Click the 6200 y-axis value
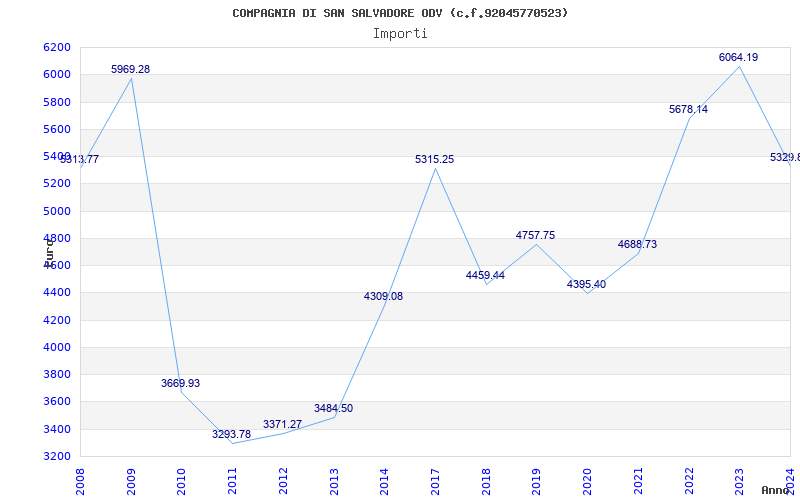This screenshot has height=500, width=800. pyautogui.click(x=57, y=47)
